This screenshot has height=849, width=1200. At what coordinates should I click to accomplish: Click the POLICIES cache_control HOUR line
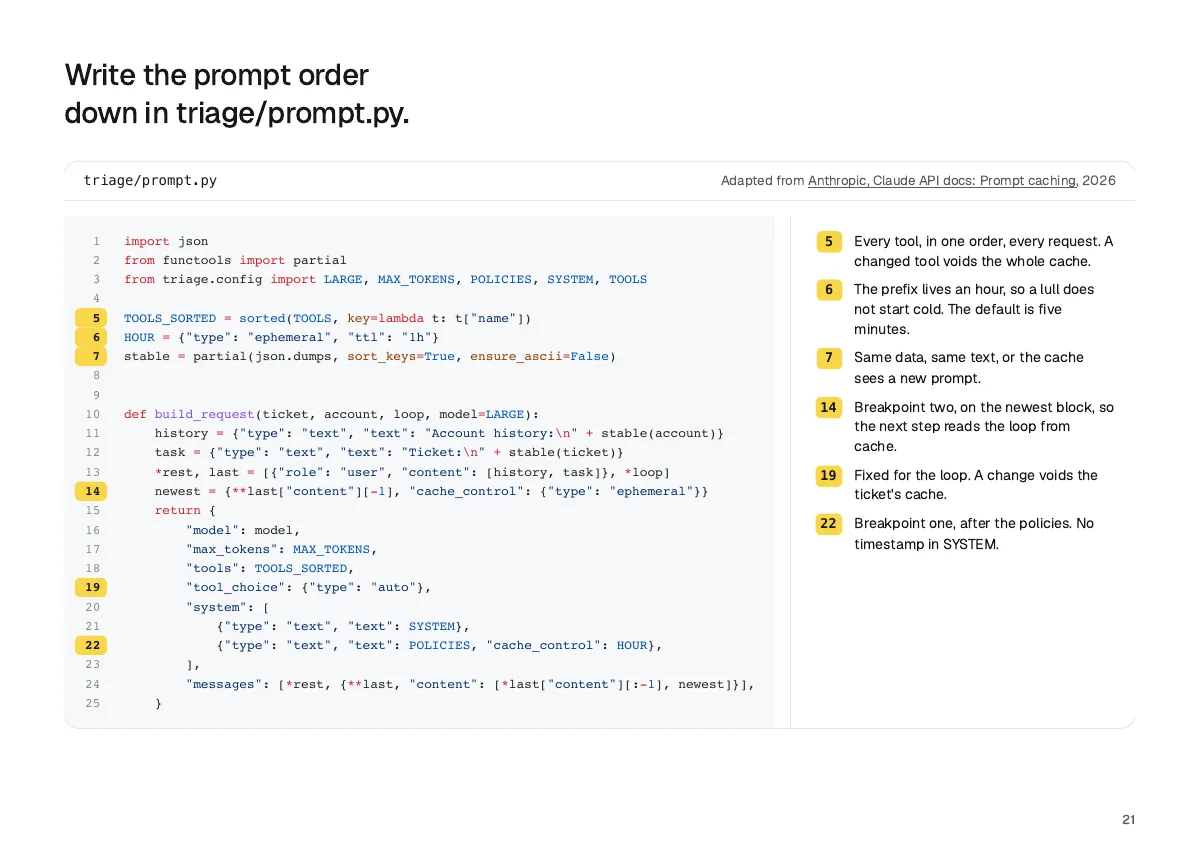pyautogui.click(x=439, y=645)
